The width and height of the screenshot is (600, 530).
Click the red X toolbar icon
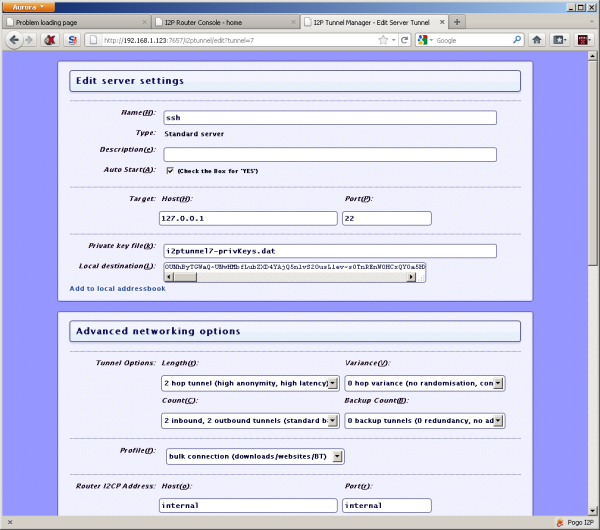coord(50,40)
